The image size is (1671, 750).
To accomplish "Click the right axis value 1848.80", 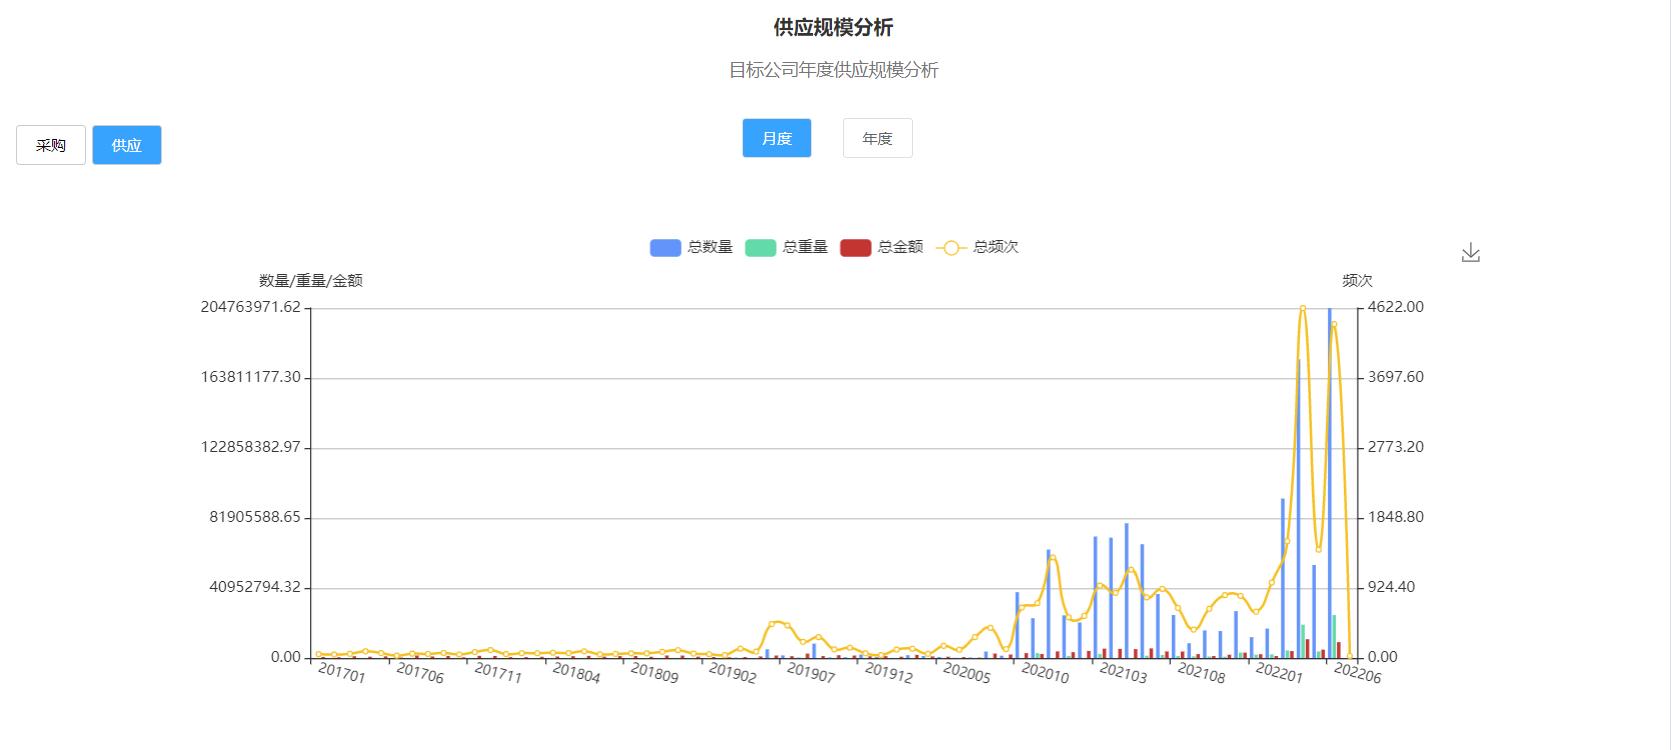I will coord(1395,517).
